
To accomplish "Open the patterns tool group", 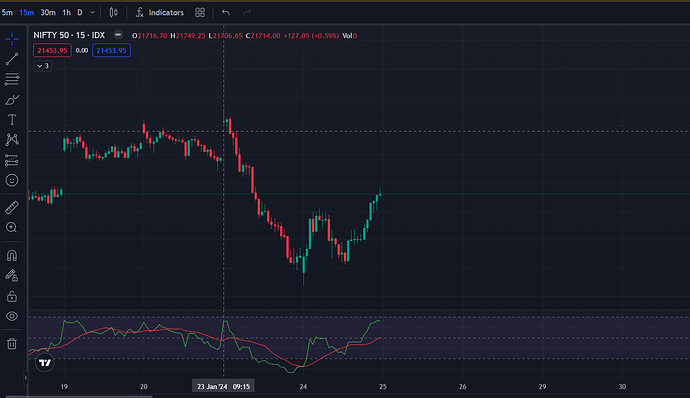I will pyautogui.click(x=12, y=140).
